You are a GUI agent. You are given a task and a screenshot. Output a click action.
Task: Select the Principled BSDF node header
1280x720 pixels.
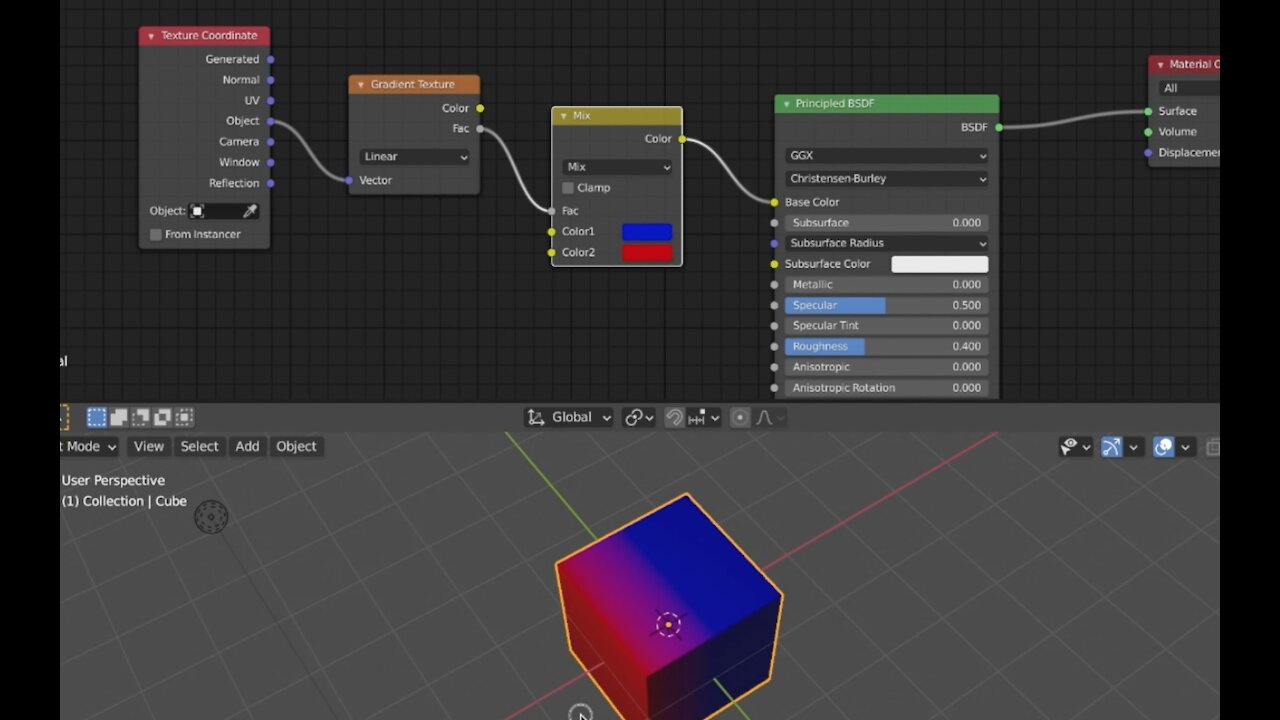click(x=887, y=104)
